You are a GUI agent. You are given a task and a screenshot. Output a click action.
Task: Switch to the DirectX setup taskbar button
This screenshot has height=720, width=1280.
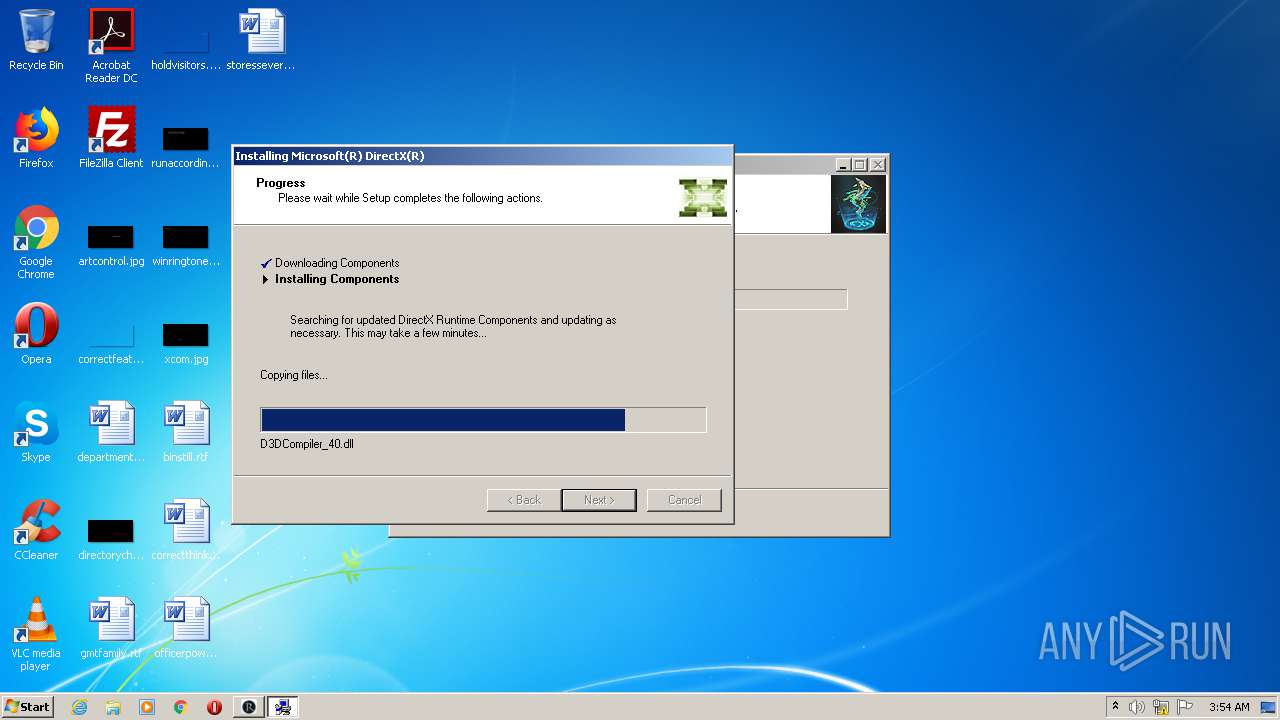click(284, 707)
